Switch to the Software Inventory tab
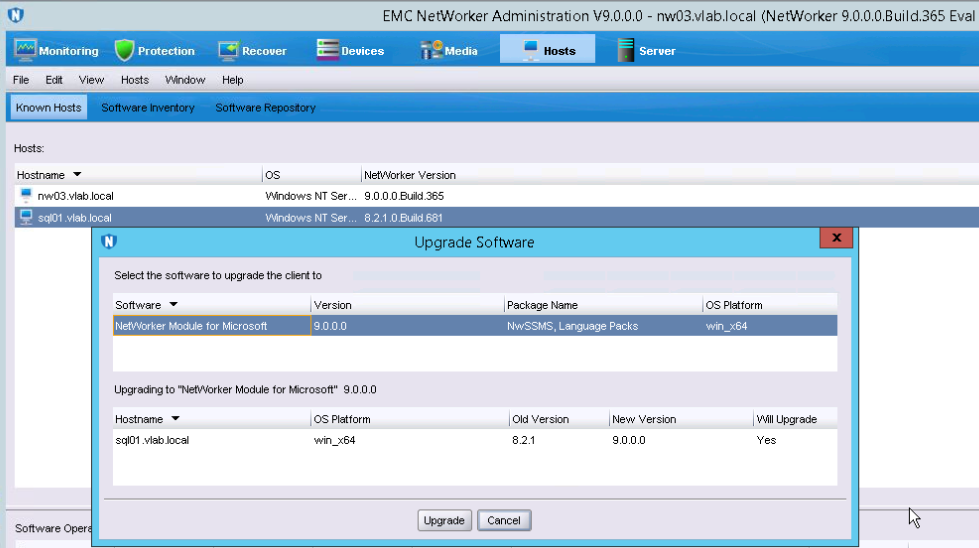Image resolution: width=979 pixels, height=548 pixels. 148,107
